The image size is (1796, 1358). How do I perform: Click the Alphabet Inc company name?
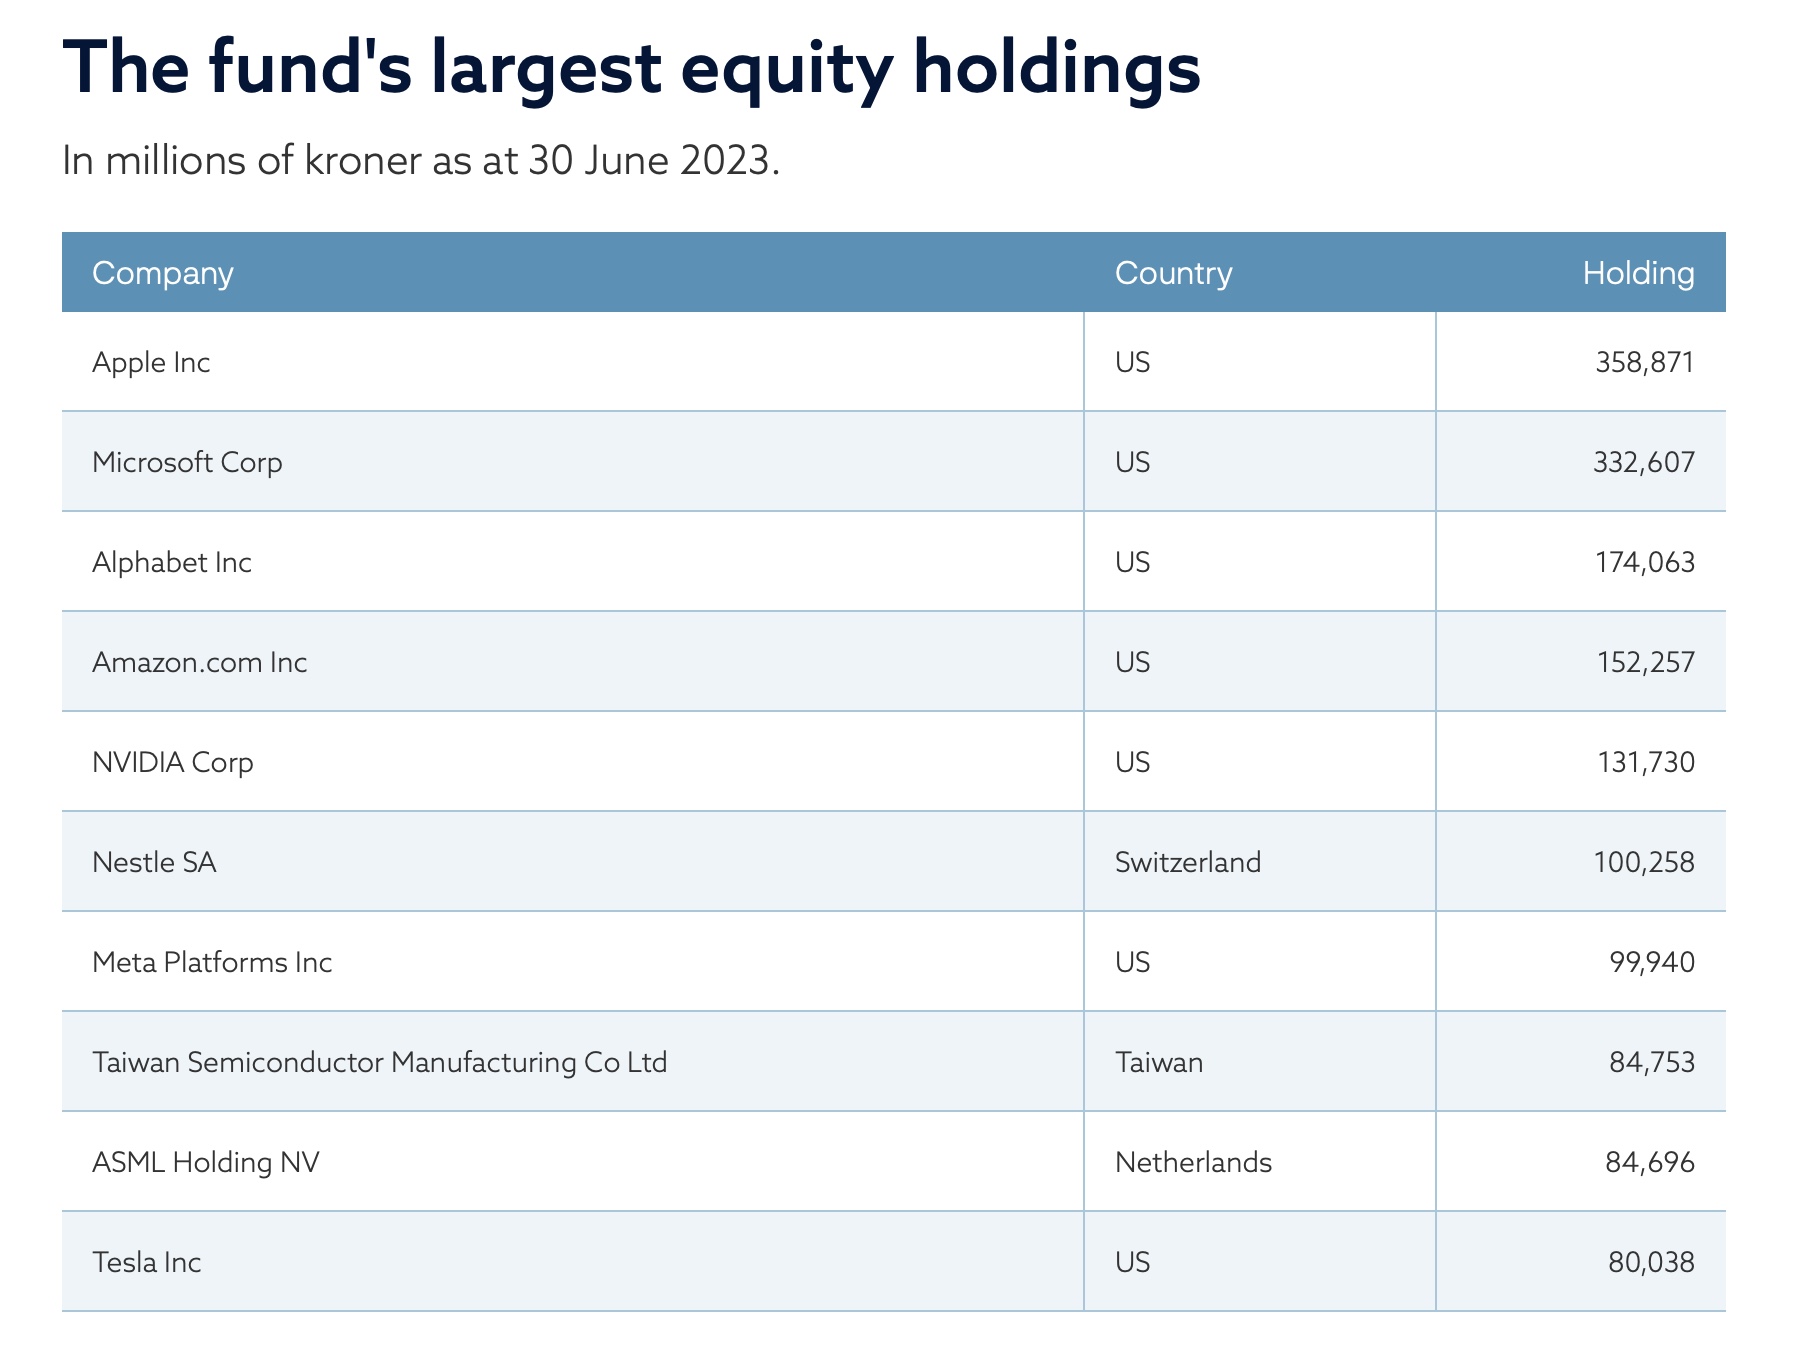click(172, 562)
